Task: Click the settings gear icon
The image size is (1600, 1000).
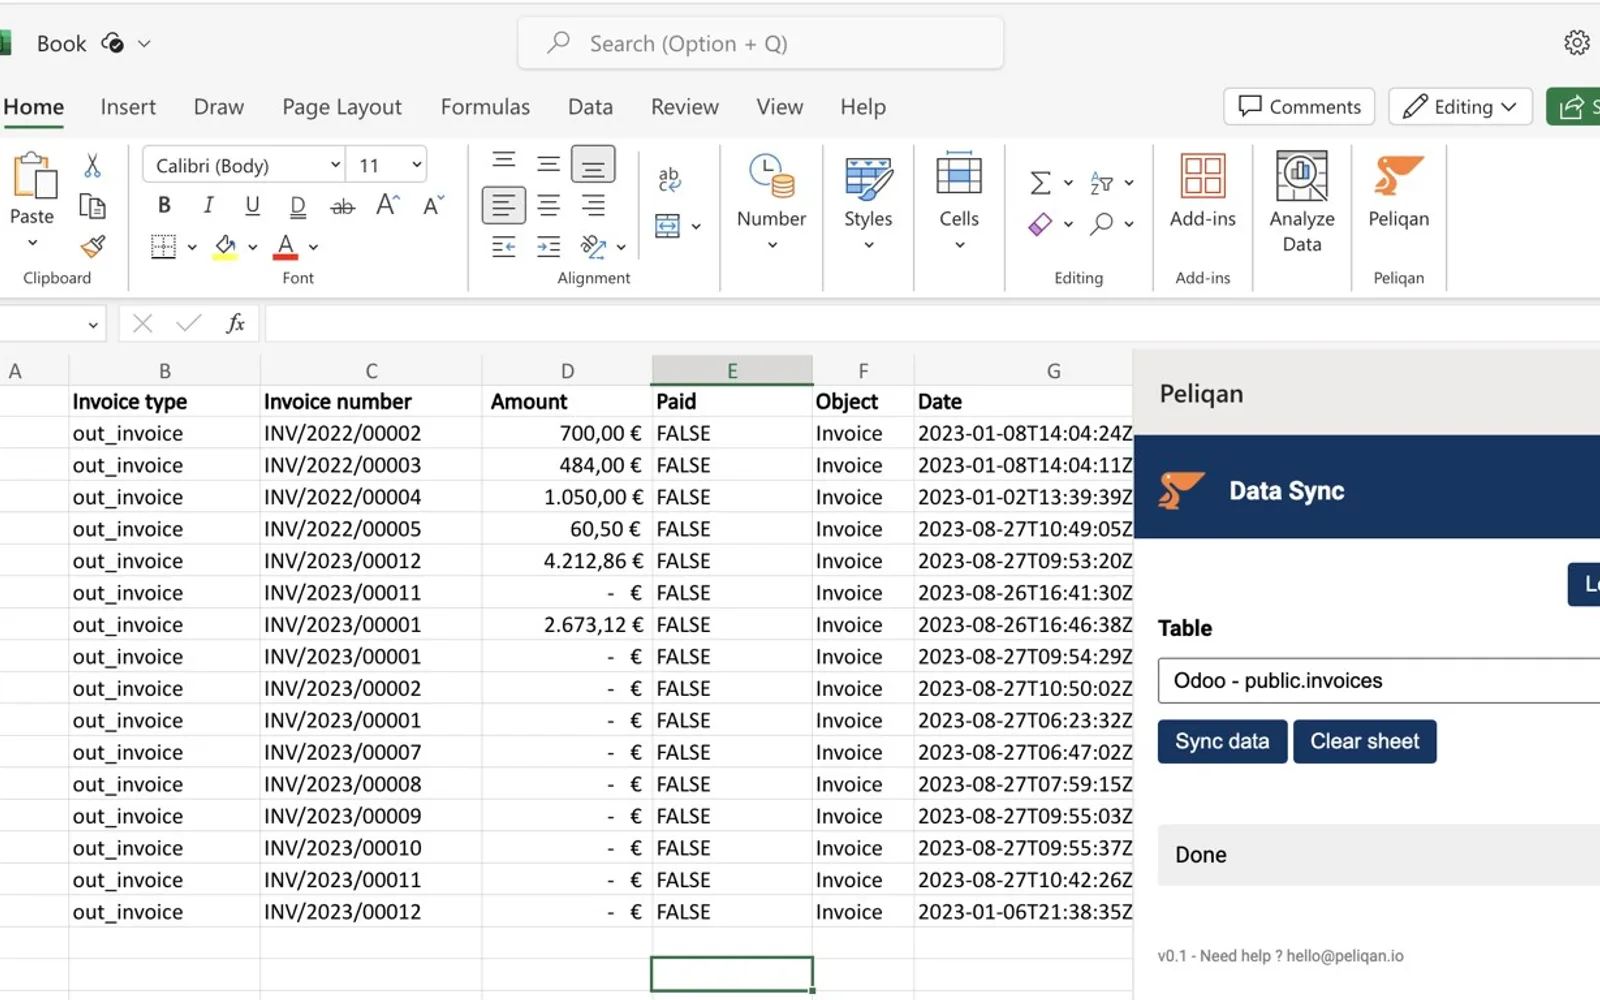Action: tap(1577, 43)
